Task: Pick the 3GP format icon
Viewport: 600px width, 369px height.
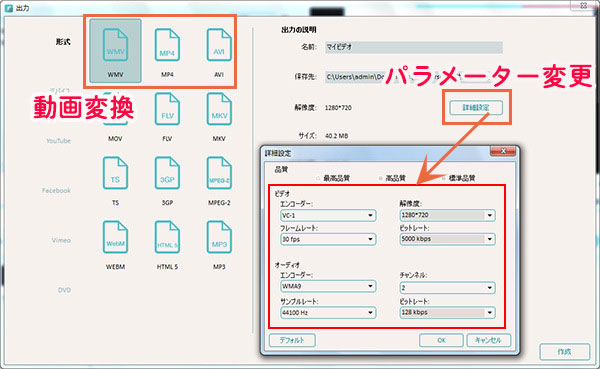Action: click(167, 173)
